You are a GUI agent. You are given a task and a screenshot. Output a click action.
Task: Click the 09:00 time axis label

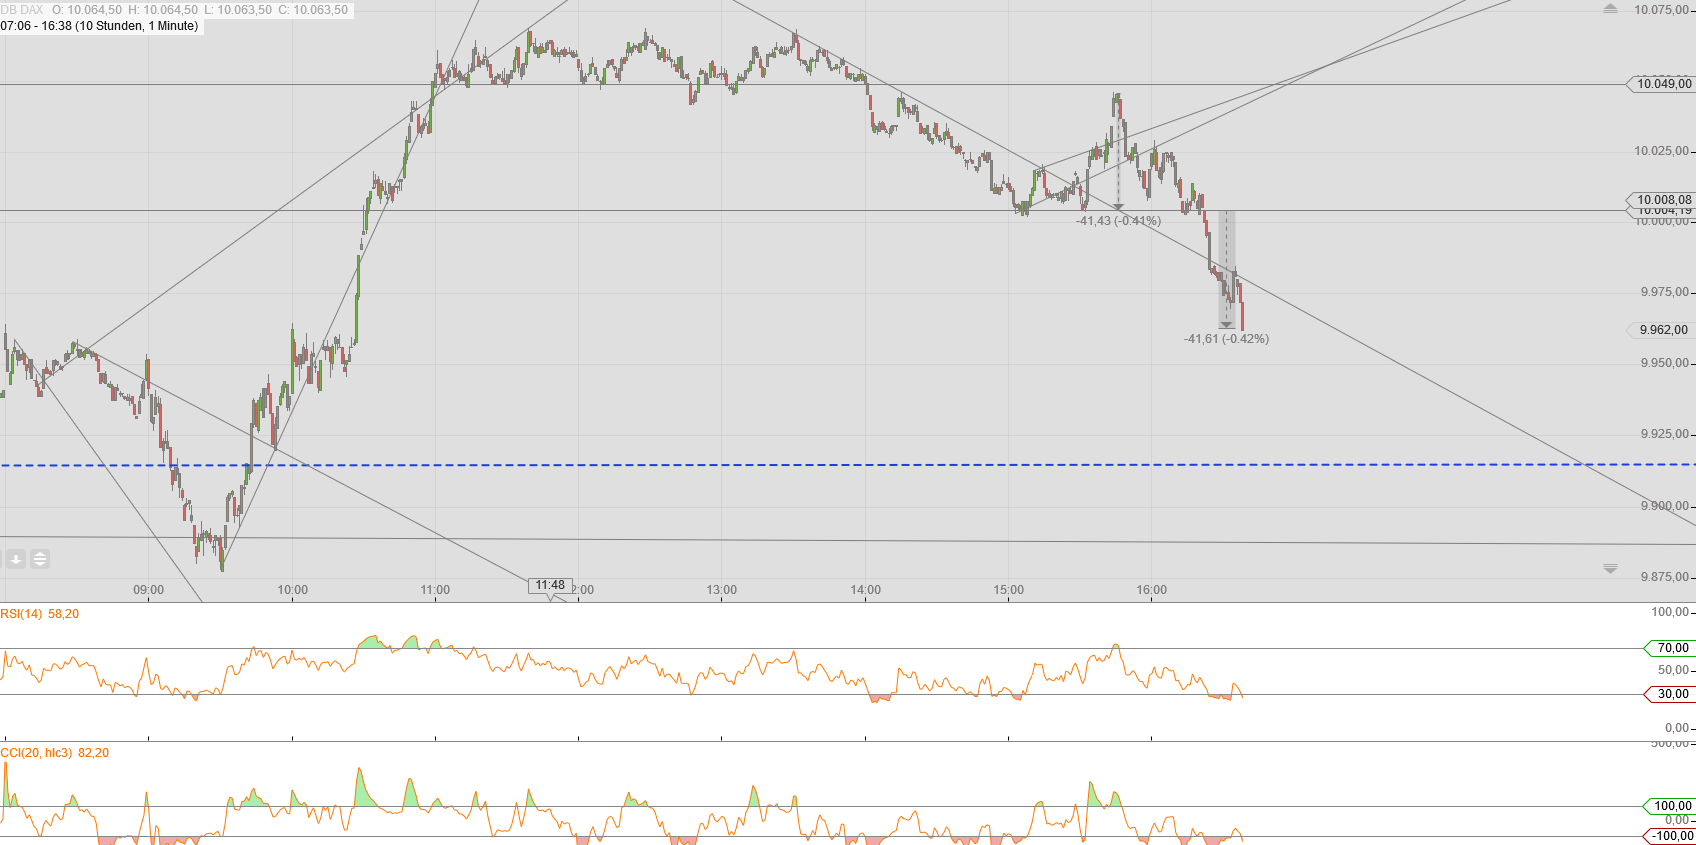[x=148, y=590]
